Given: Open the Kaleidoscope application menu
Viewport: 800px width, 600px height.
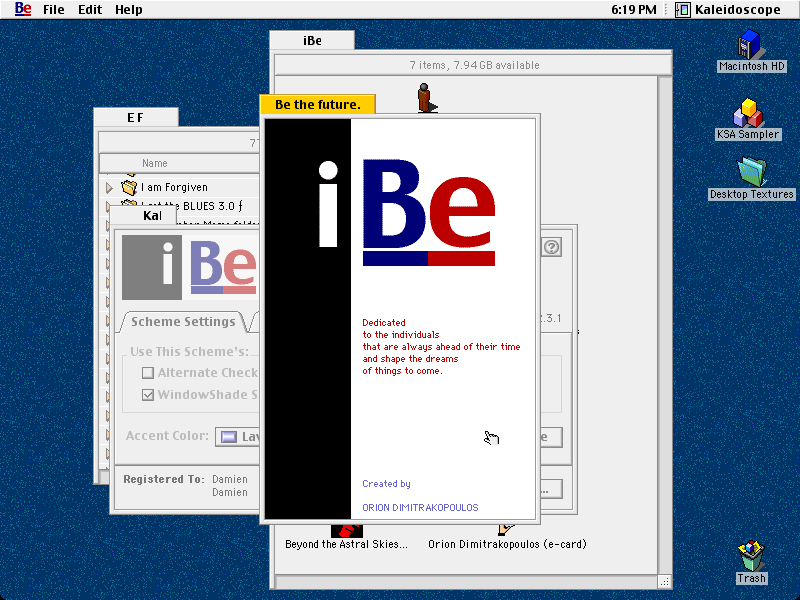Looking at the screenshot, I should click(728, 10).
